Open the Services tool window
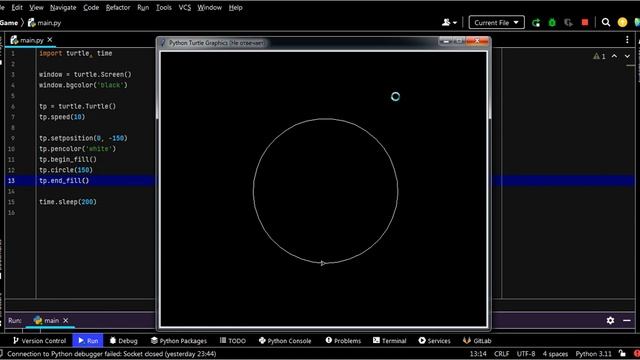This screenshot has height=360, width=640. [x=434, y=340]
